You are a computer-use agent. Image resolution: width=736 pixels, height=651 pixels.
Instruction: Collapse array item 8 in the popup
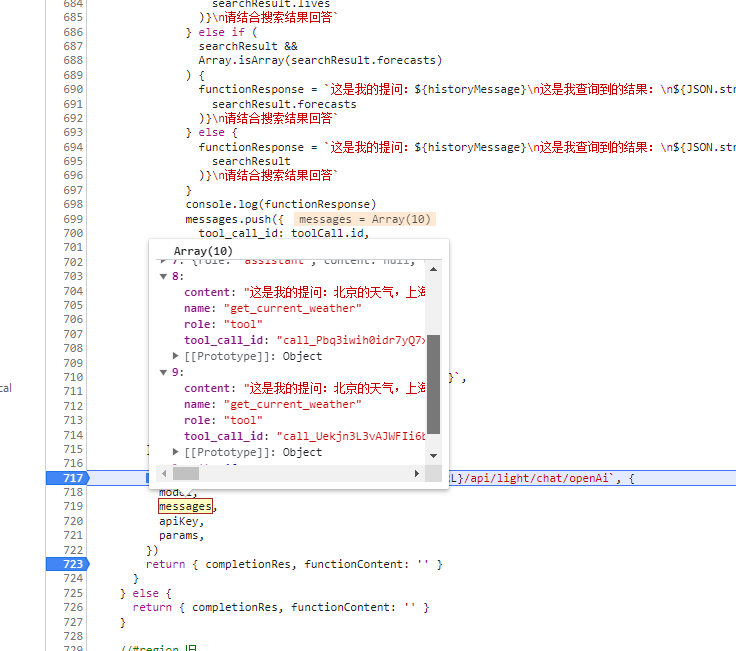(163, 276)
